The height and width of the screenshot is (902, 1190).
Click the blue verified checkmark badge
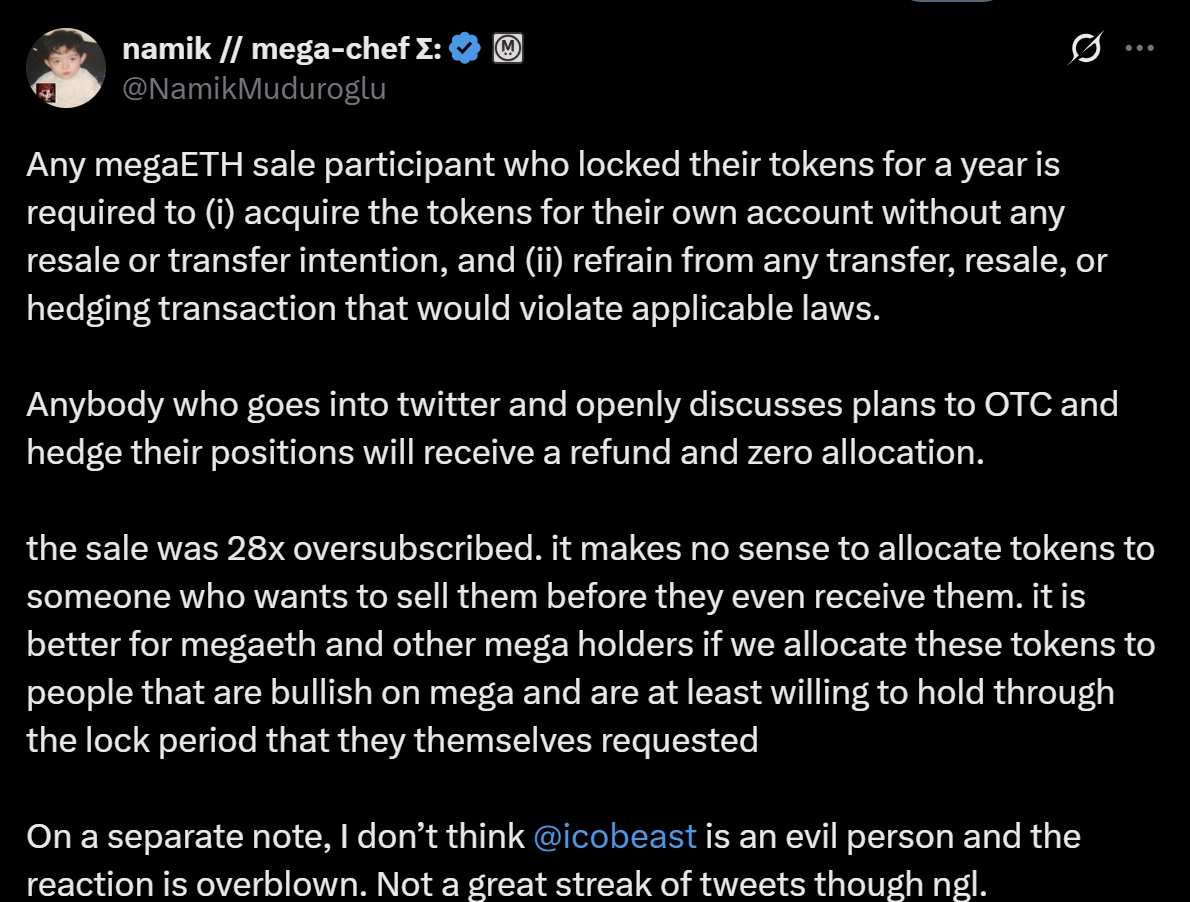[x=465, y=48]
